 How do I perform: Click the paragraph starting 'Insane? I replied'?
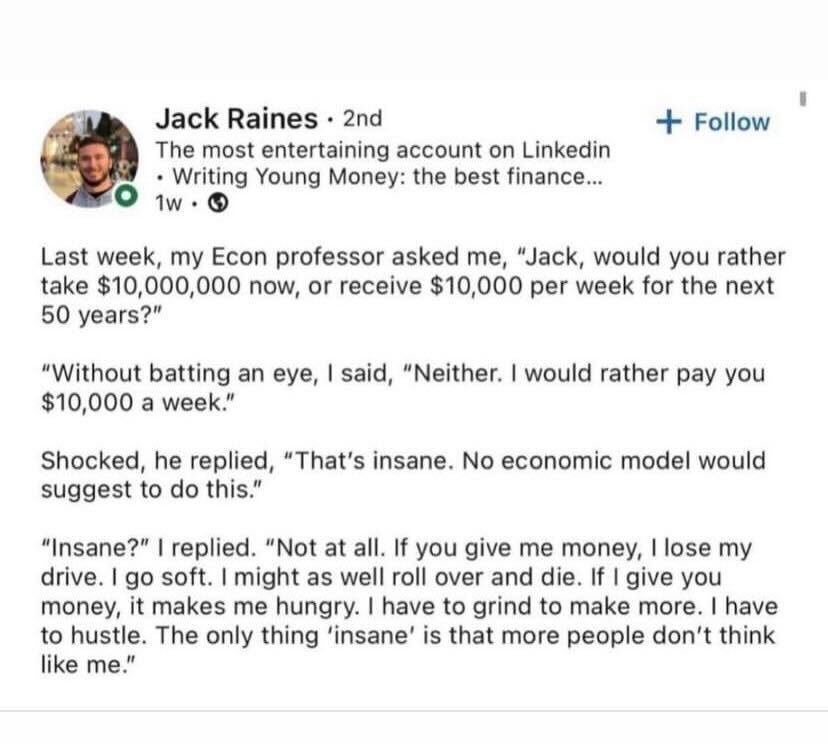(410, 606)
